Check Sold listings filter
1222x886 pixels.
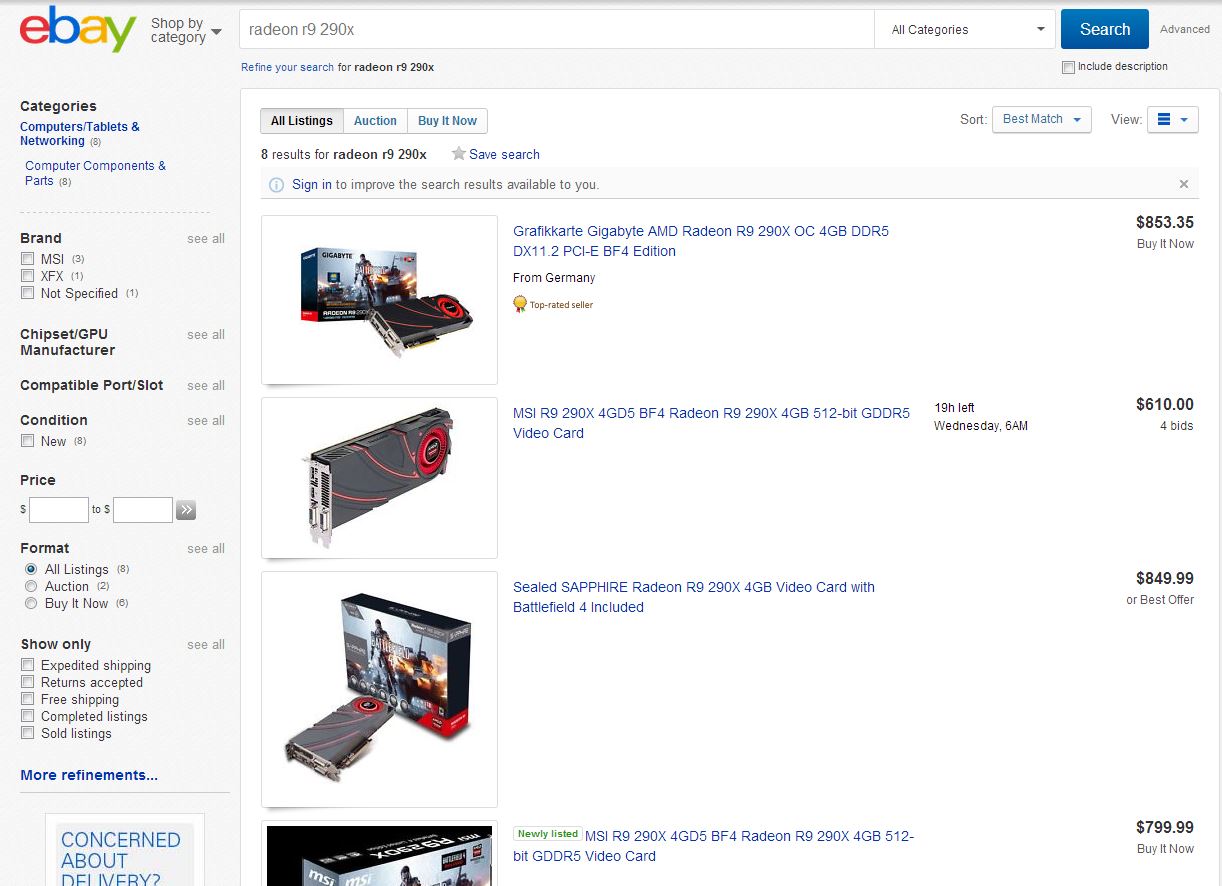[x=28, y=733]
